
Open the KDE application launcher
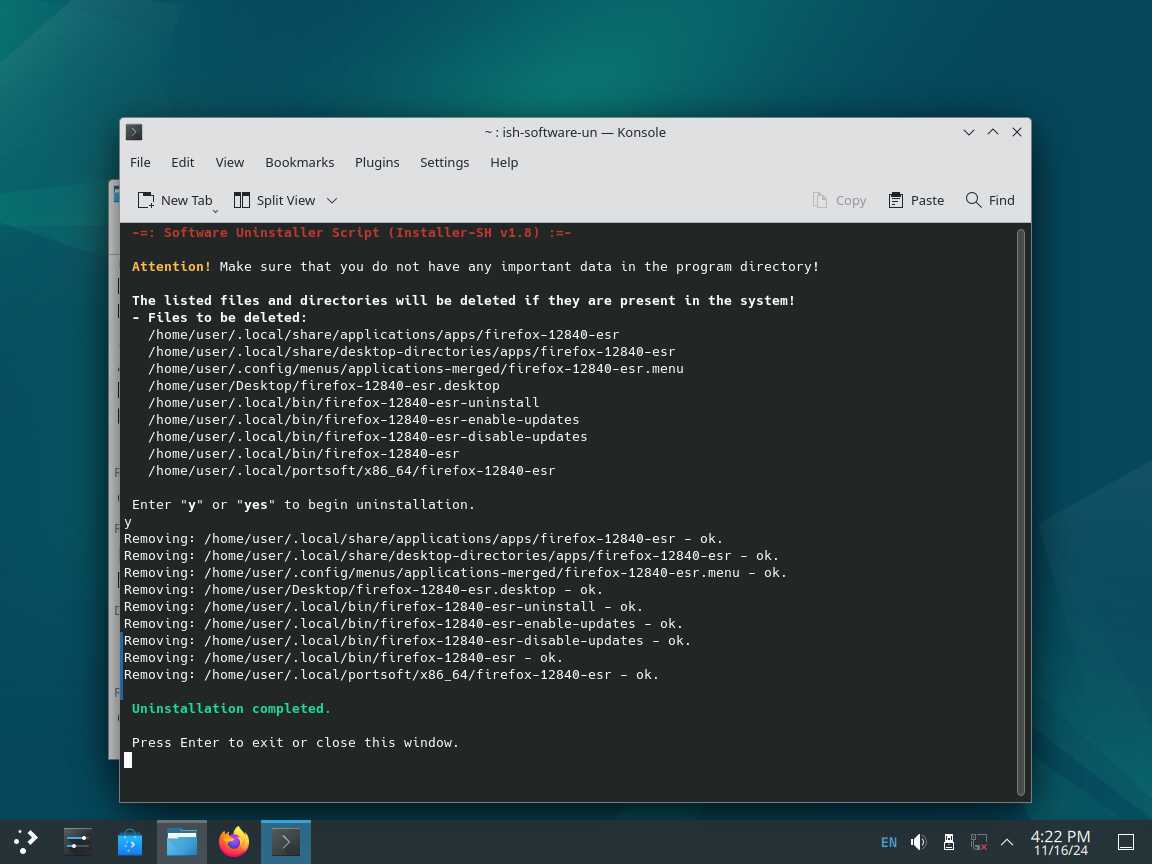[x=26, y=842]
